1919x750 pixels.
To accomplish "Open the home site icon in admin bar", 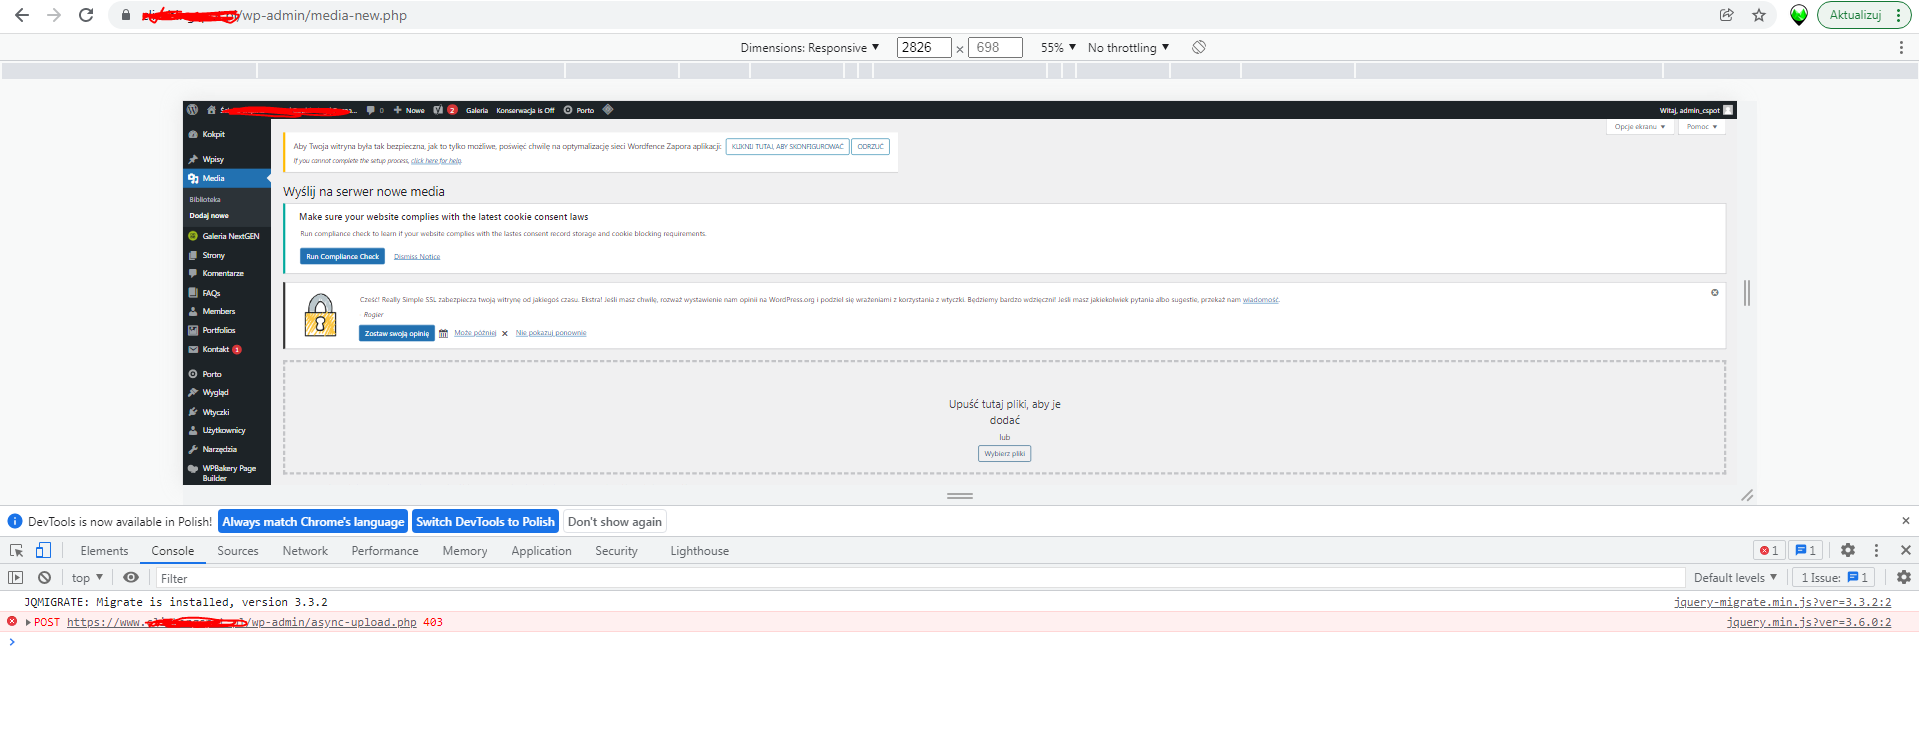I will pos(211,110).
